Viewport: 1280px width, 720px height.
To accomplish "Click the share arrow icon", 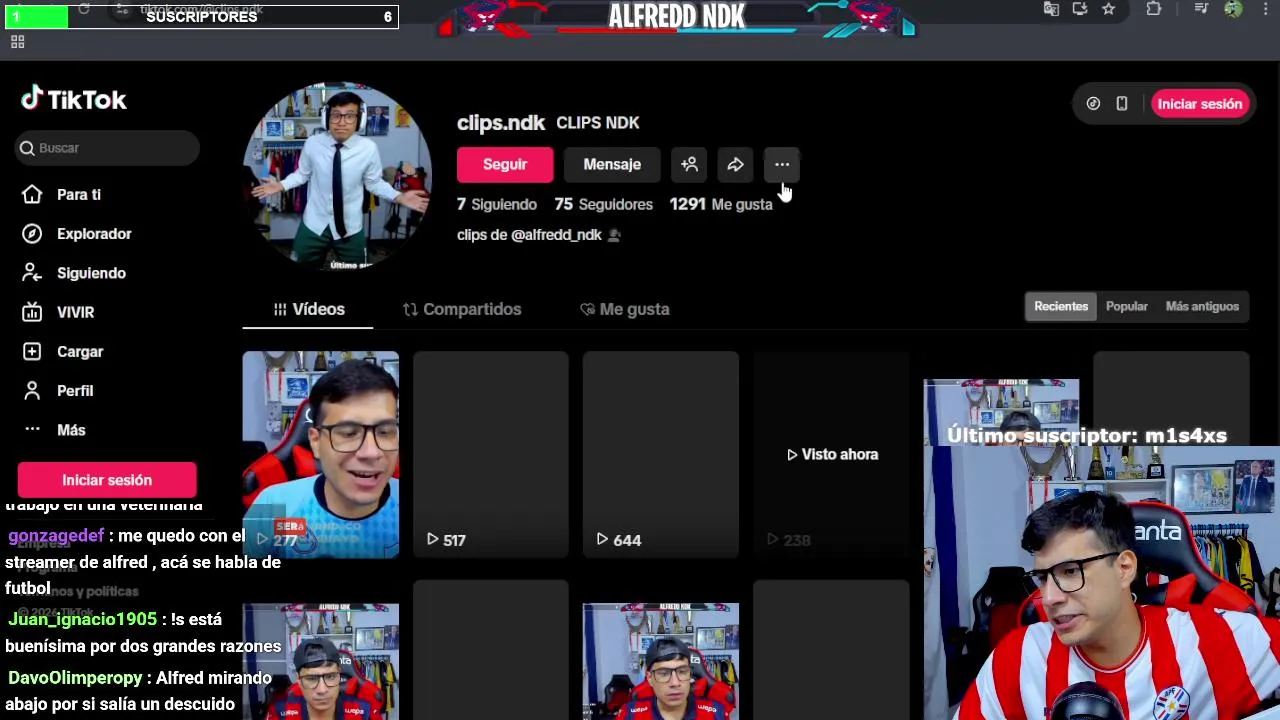I will (x=735, y=164).
